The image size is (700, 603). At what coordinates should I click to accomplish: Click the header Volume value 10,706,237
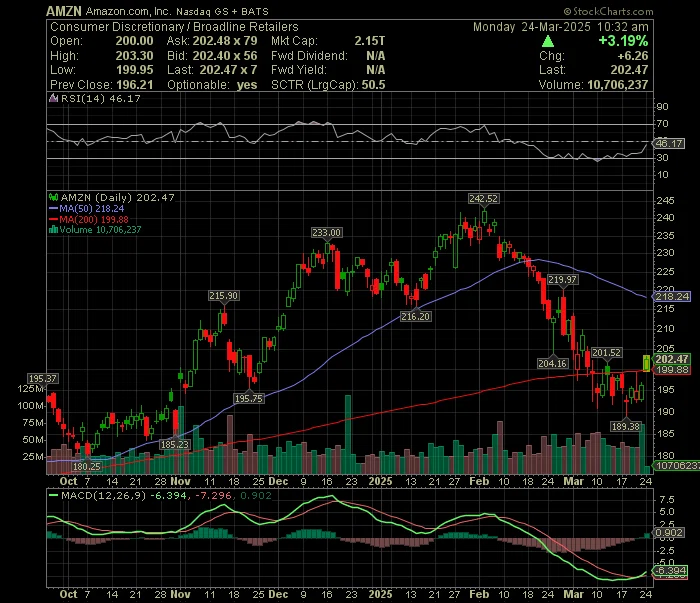[618, 85]
